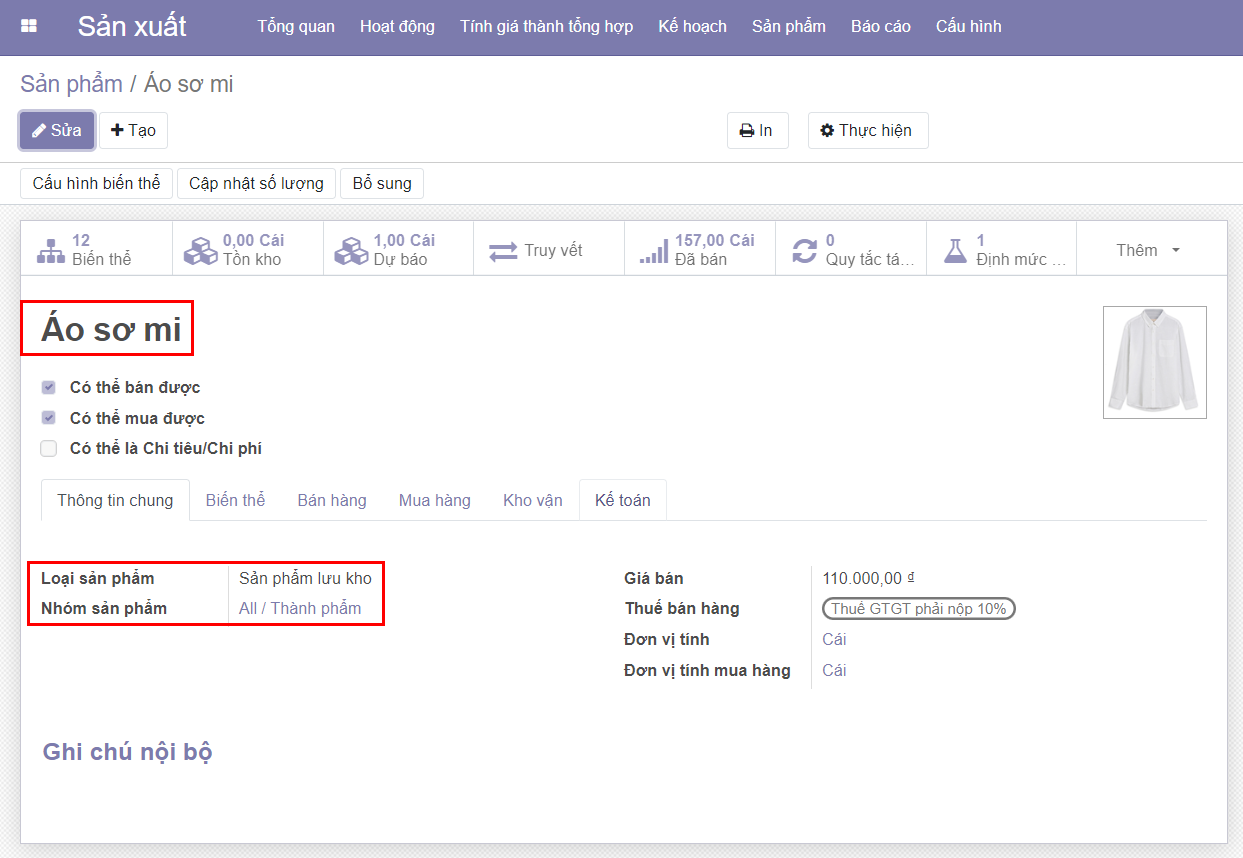Click 'Thuế GTGT phải nộp 10%' tax tag
The height and width of the screenshot is (858, 1243).
(918, 609)
